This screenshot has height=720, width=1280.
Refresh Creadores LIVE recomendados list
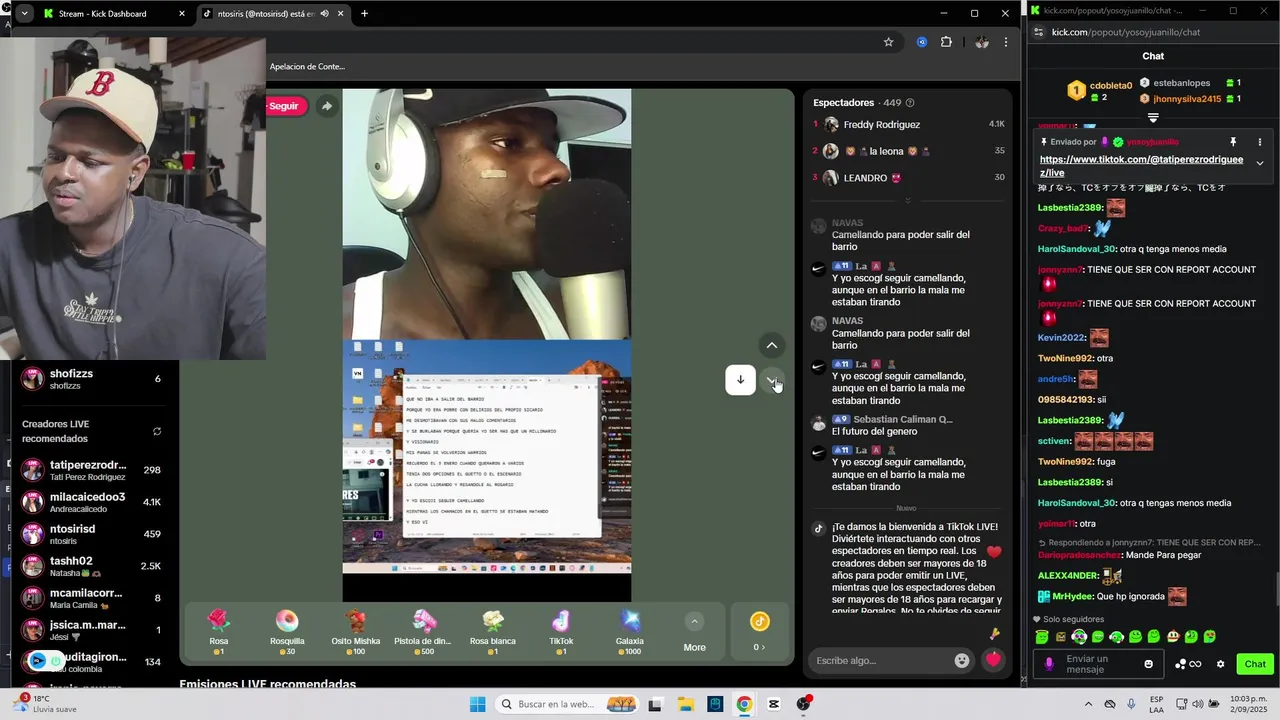click(x=157, y=432)
